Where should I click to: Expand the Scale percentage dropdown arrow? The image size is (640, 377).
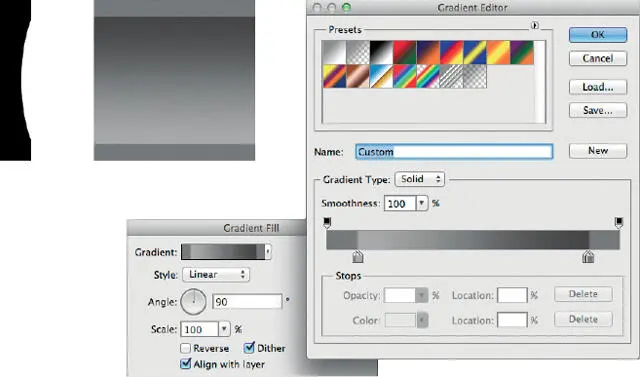click(224, 329)
